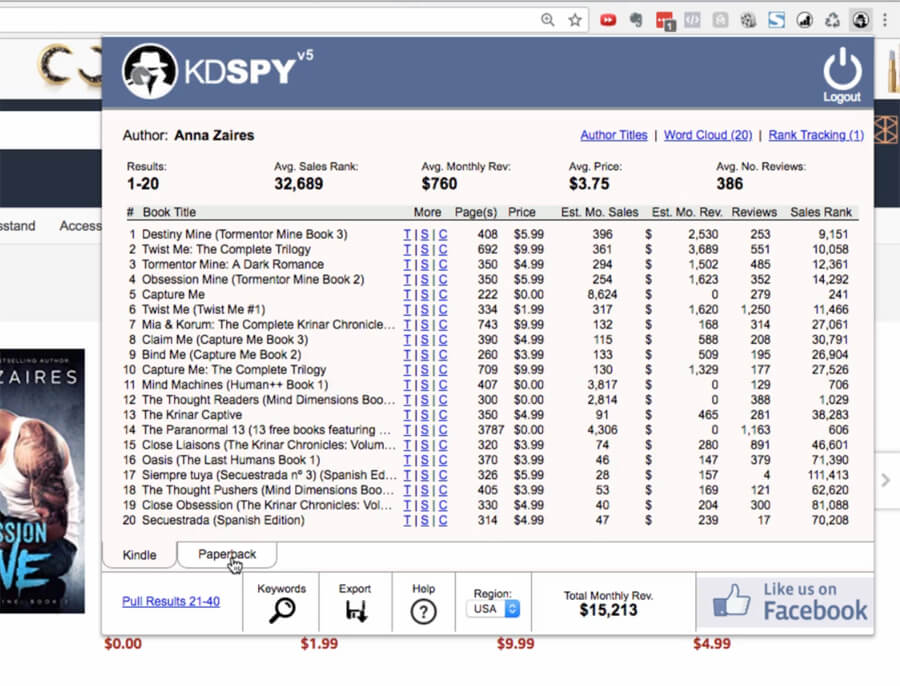Click the Sales Rank column header
The width and height of the screenshot is (900, 686).
click(x=821, y=212)
